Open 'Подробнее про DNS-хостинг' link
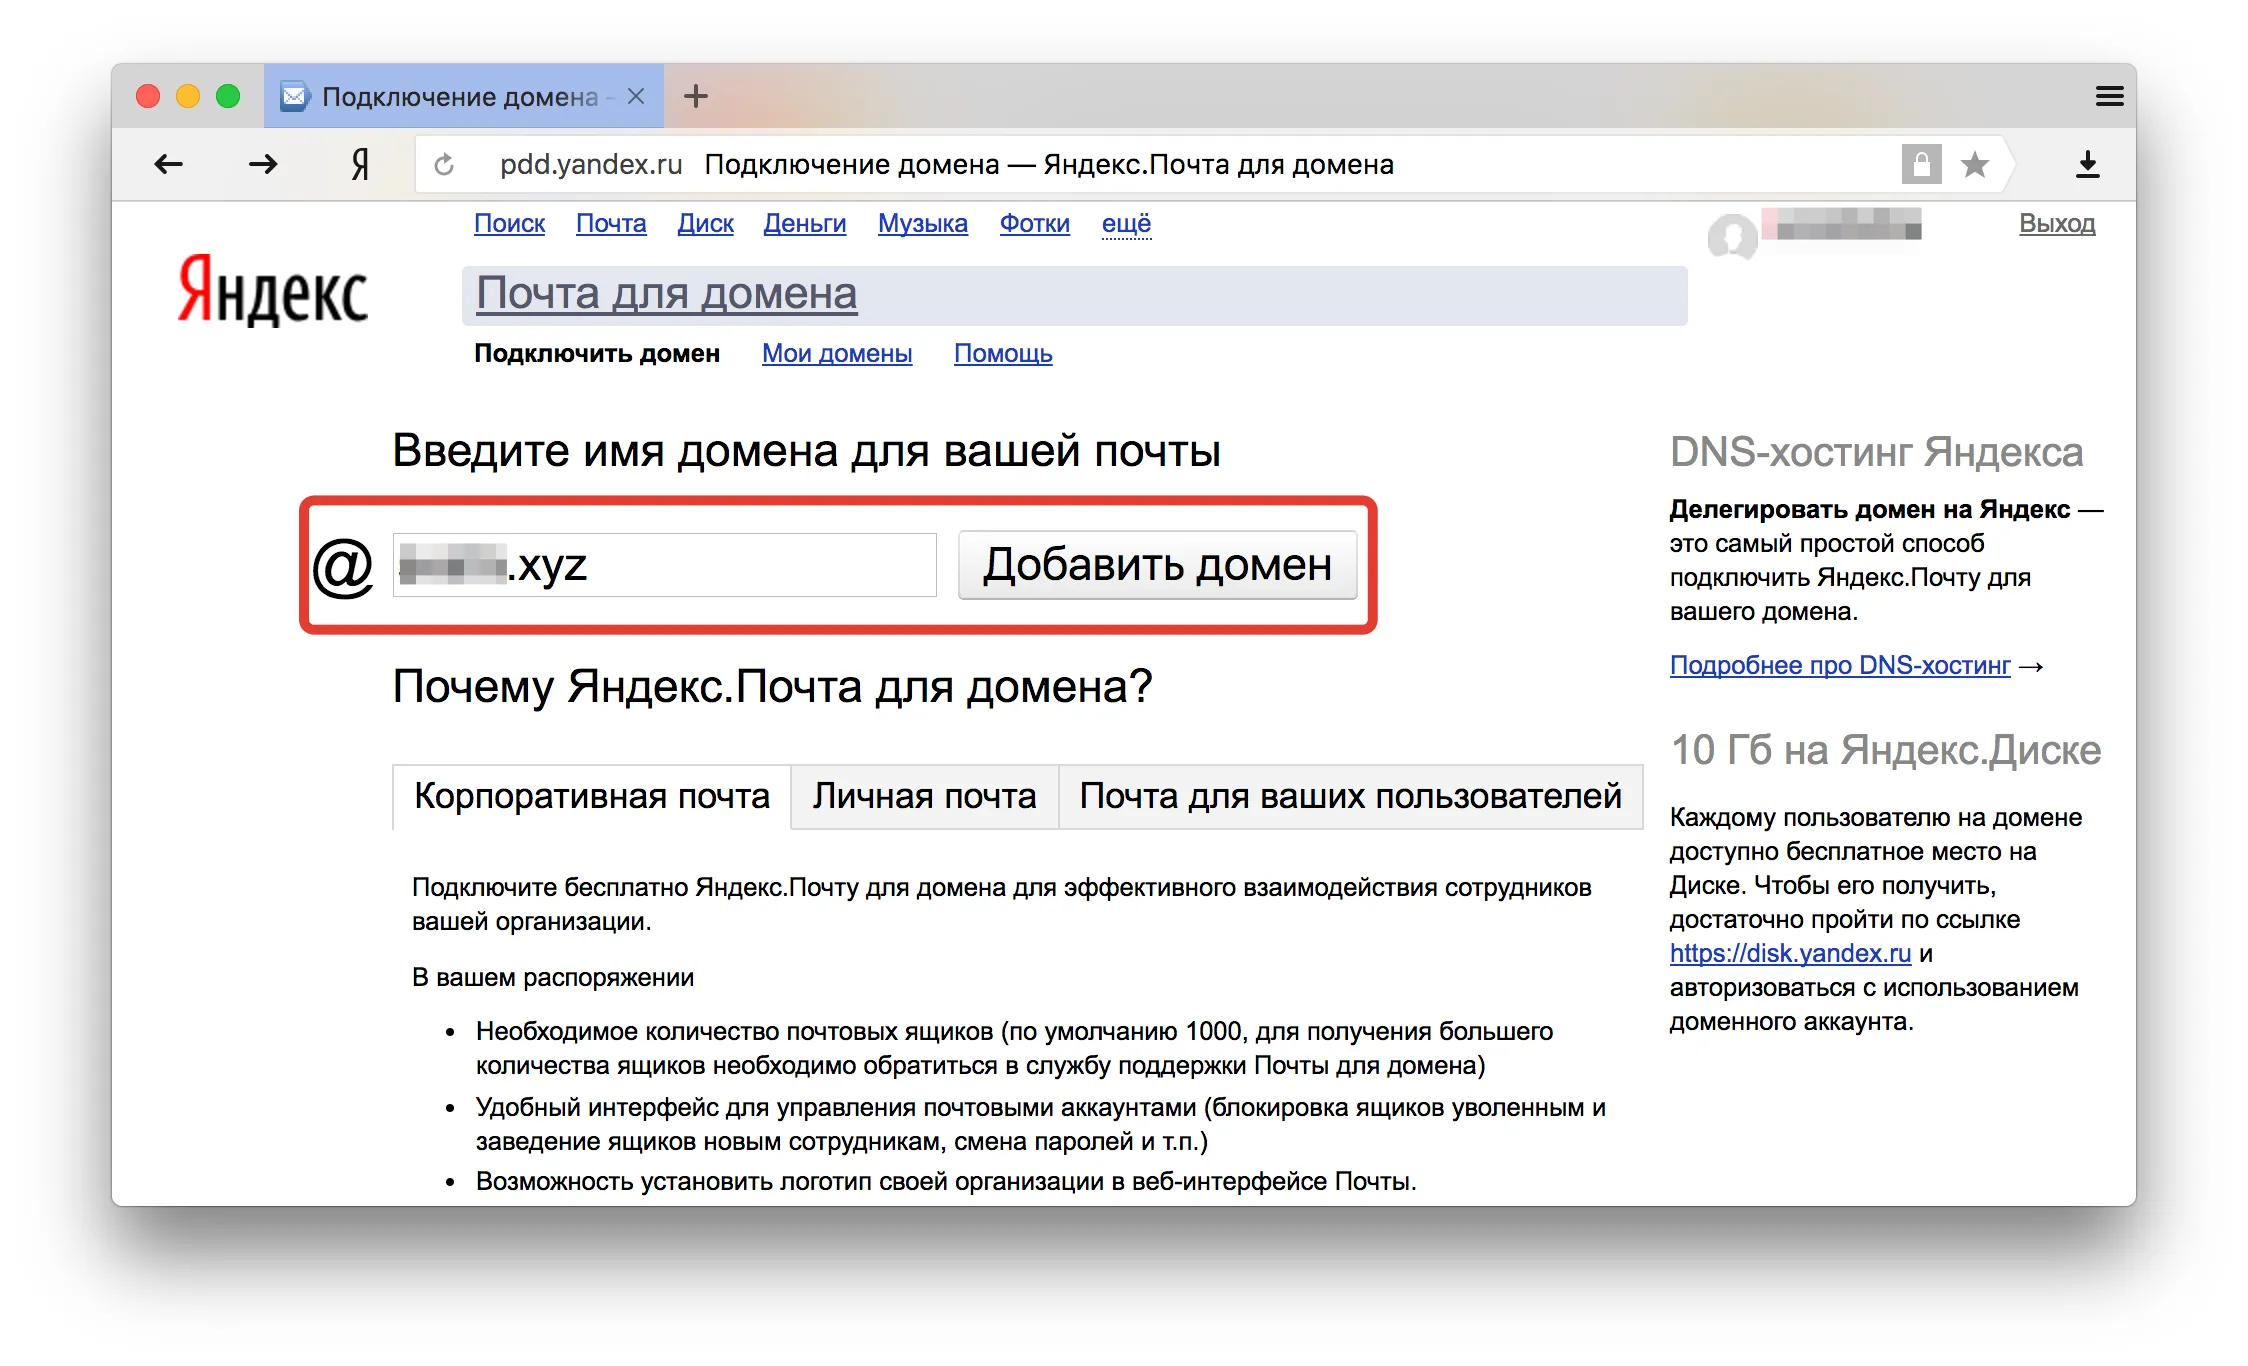 coord(1840,665)
